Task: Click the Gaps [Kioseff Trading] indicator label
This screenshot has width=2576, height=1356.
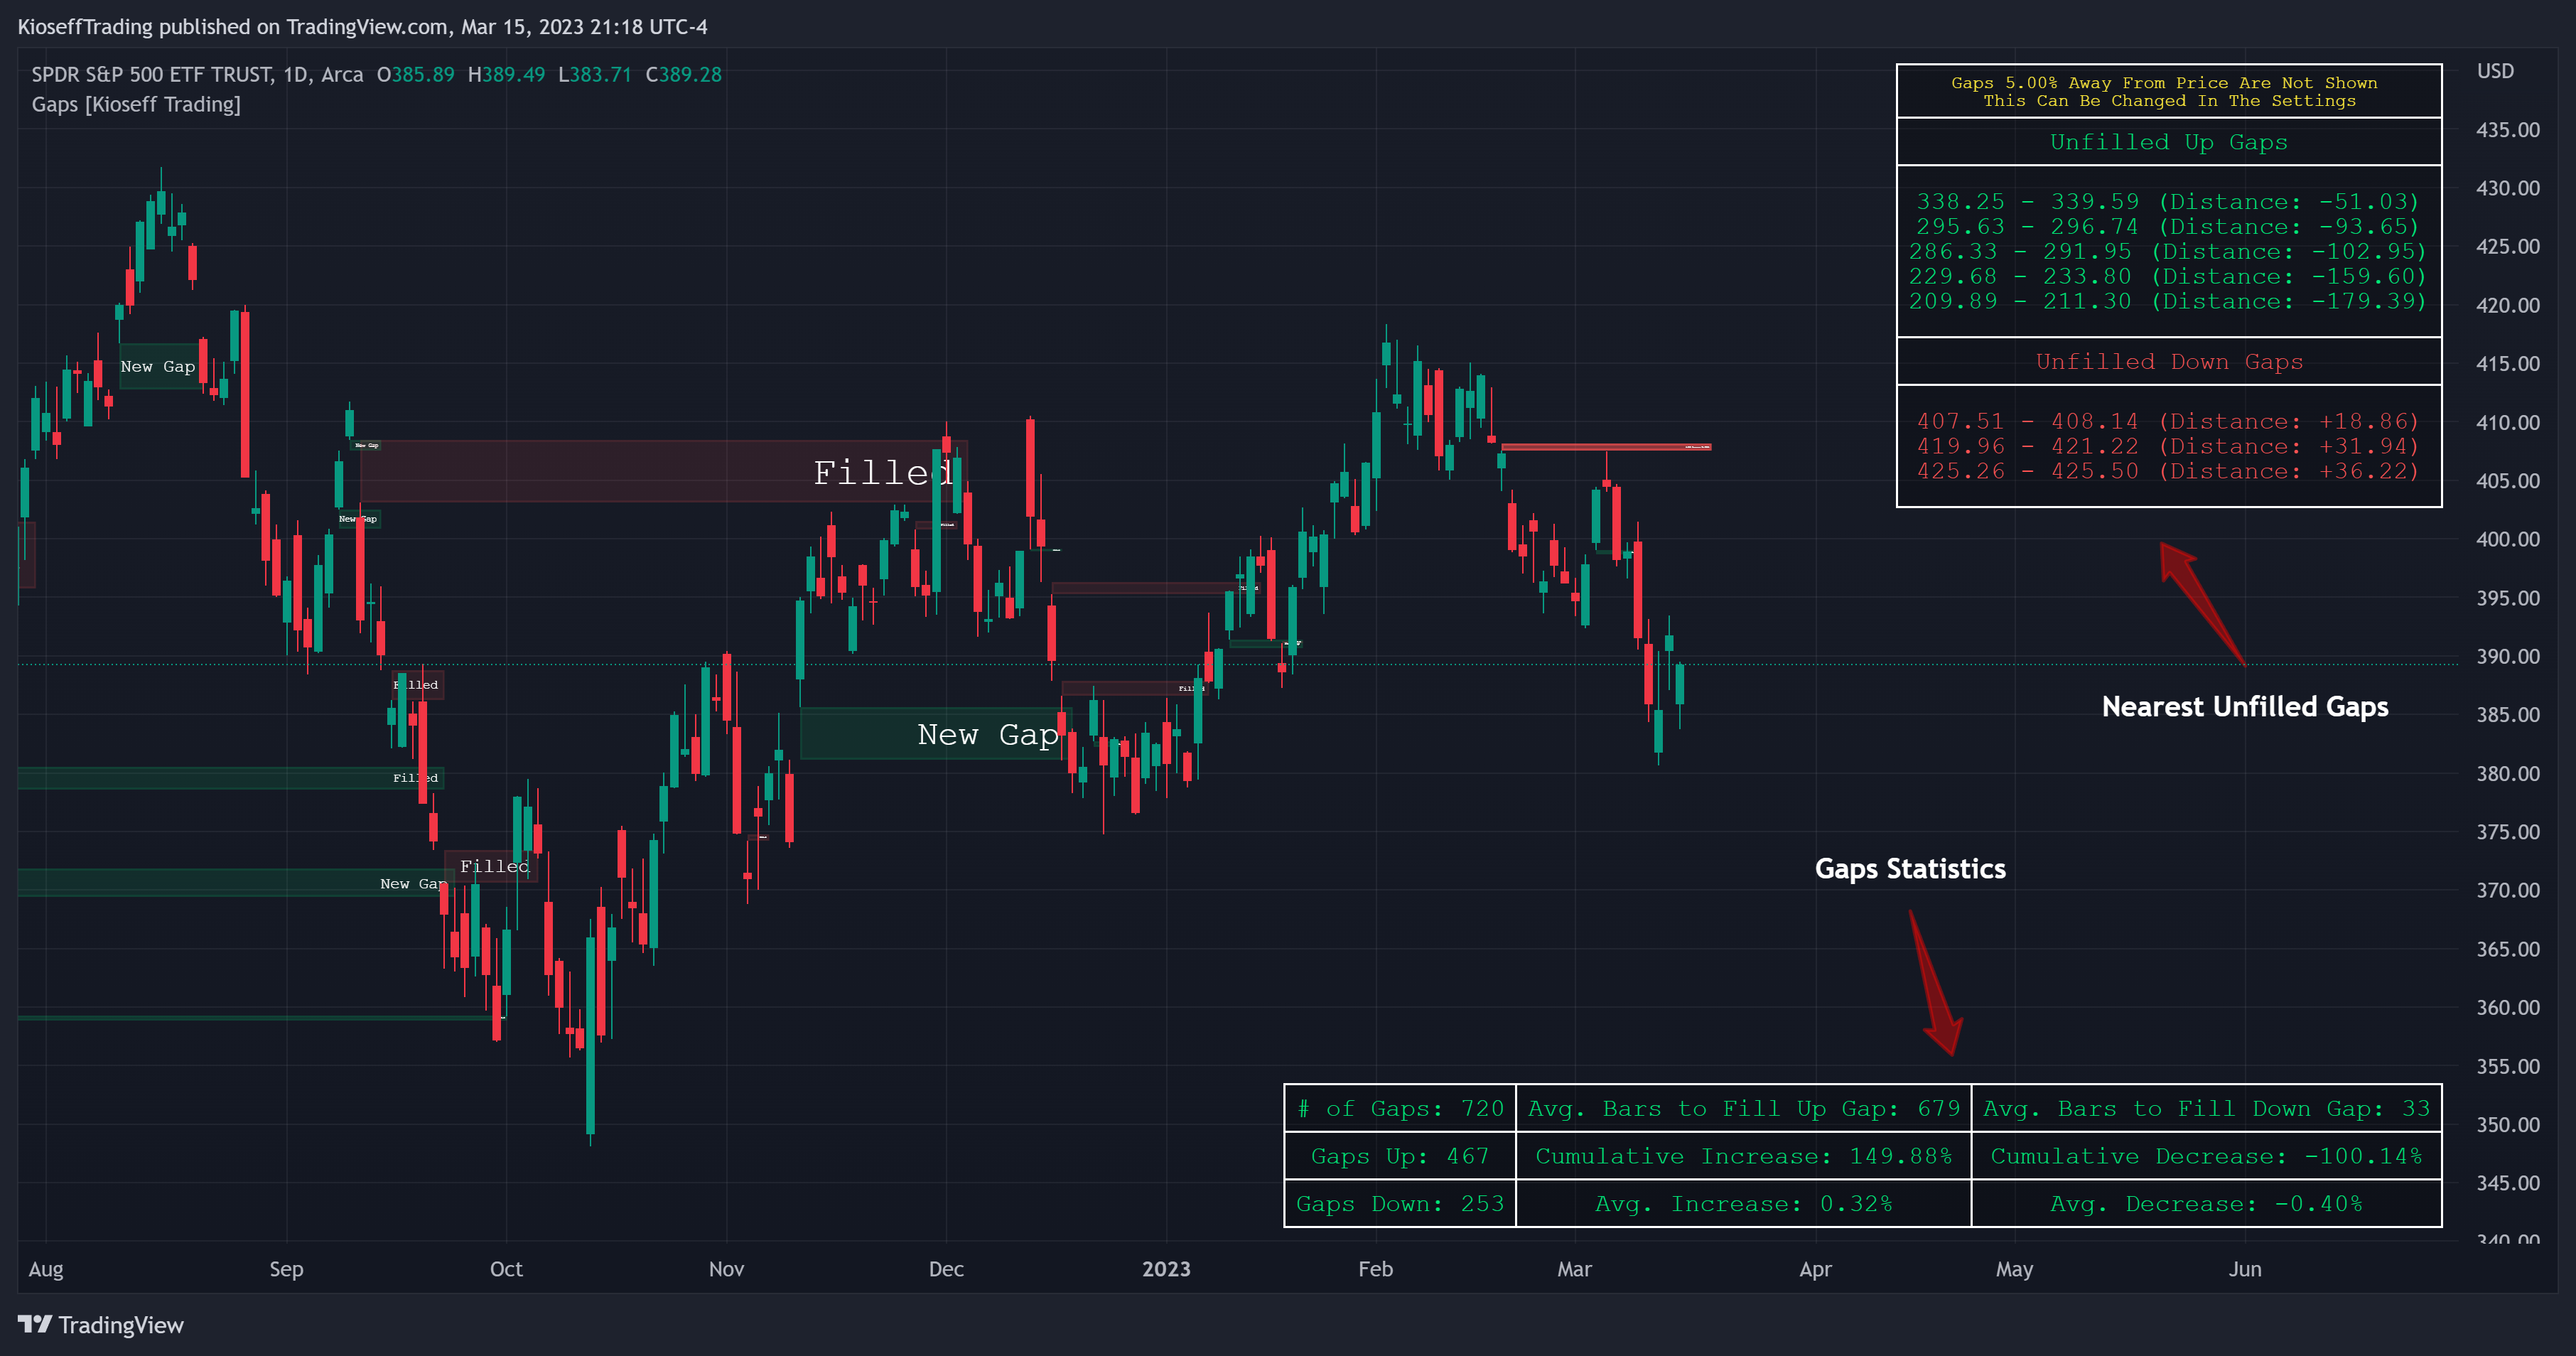Action: tap(136, 104)
